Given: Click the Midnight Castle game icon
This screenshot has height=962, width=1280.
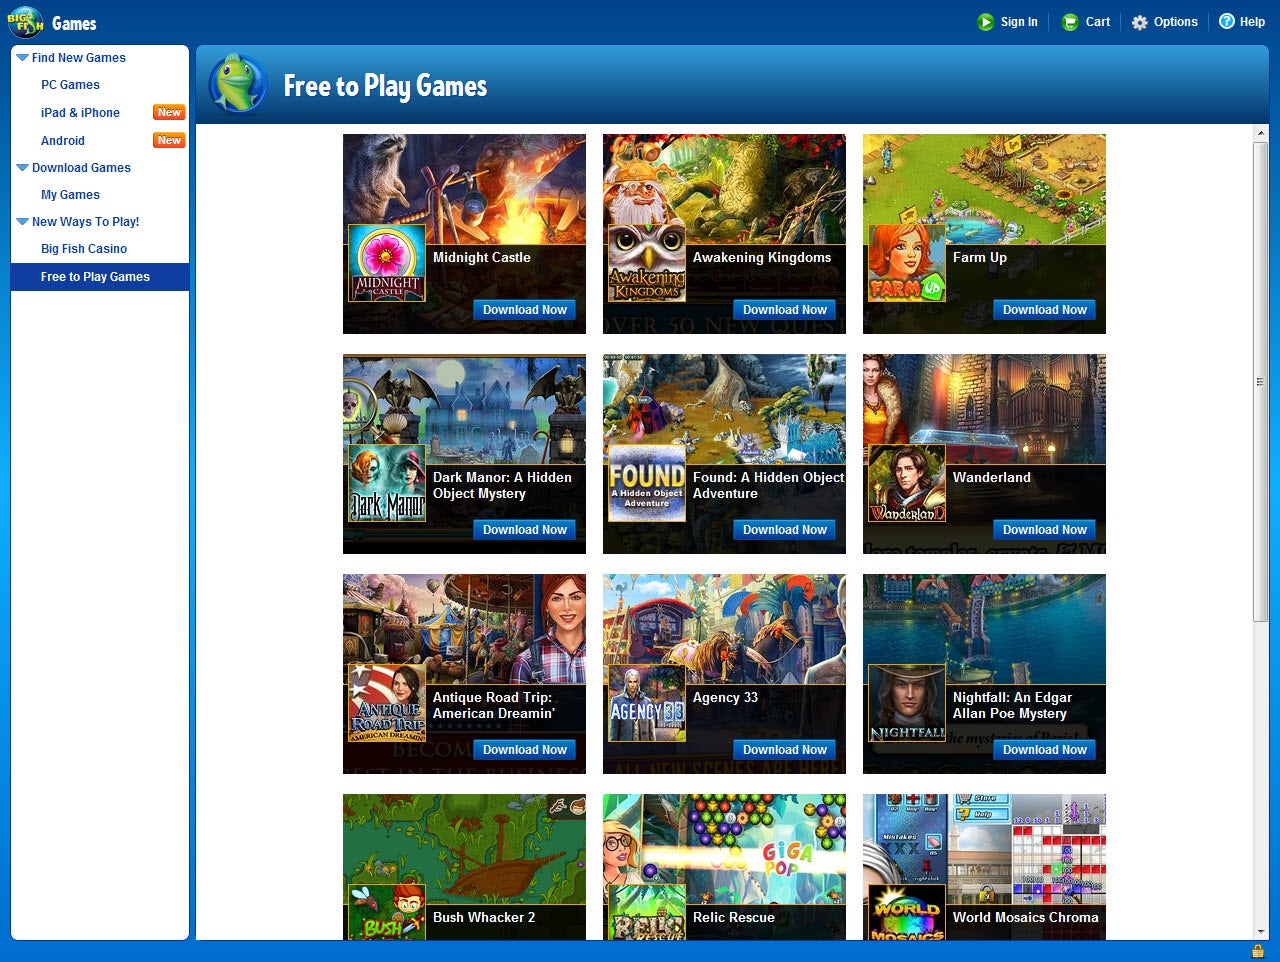Looking at the screenshot, I should click(387, 263).
